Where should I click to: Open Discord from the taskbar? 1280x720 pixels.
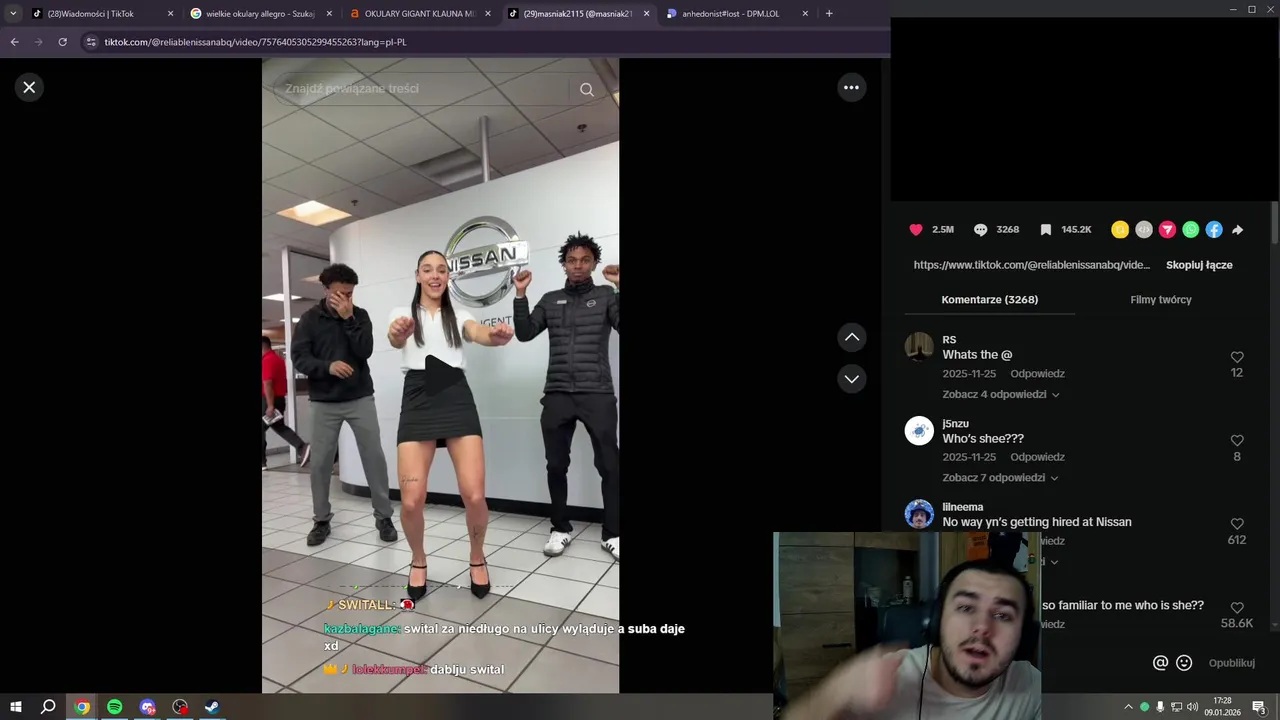[148, 707]
